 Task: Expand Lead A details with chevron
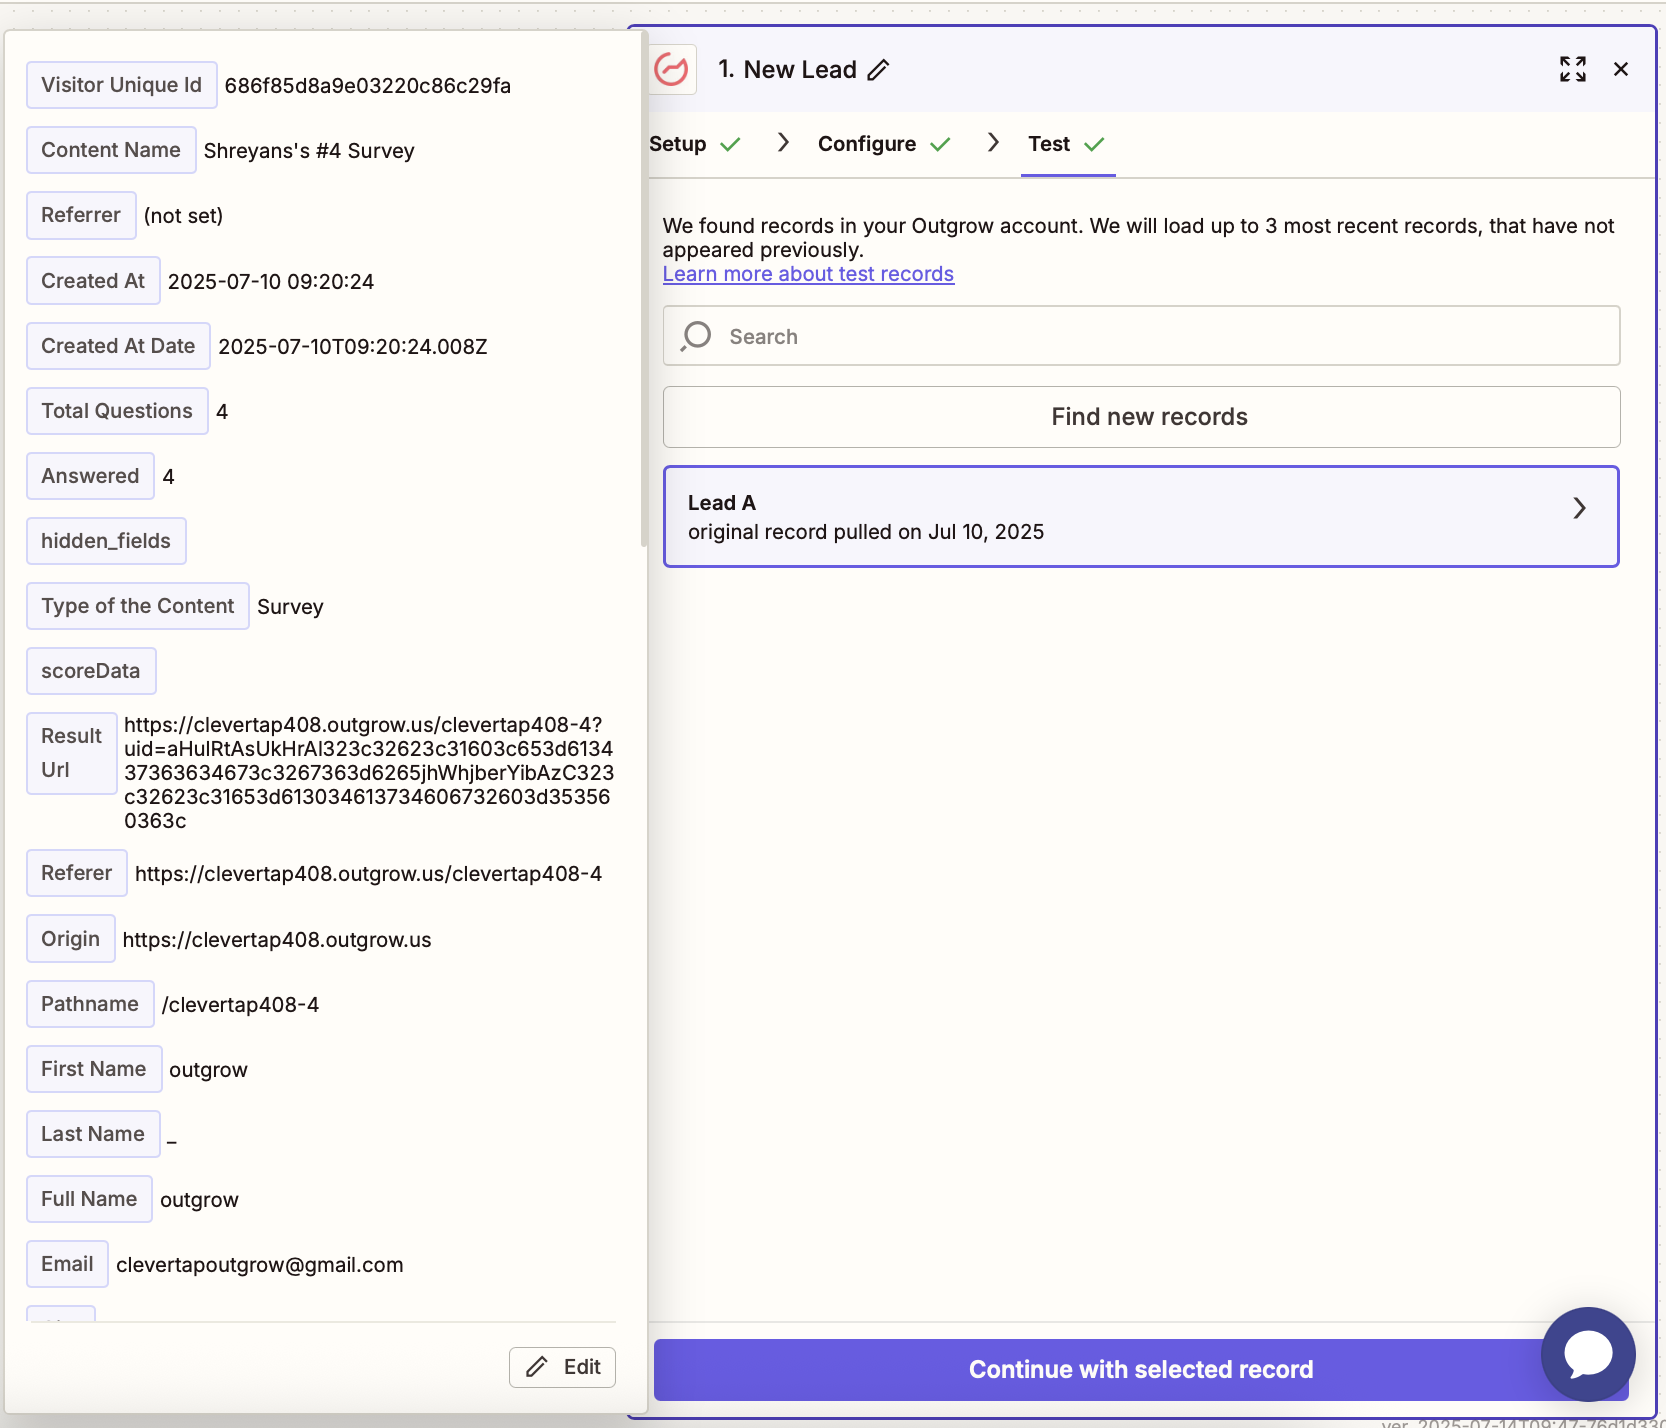1579,508
